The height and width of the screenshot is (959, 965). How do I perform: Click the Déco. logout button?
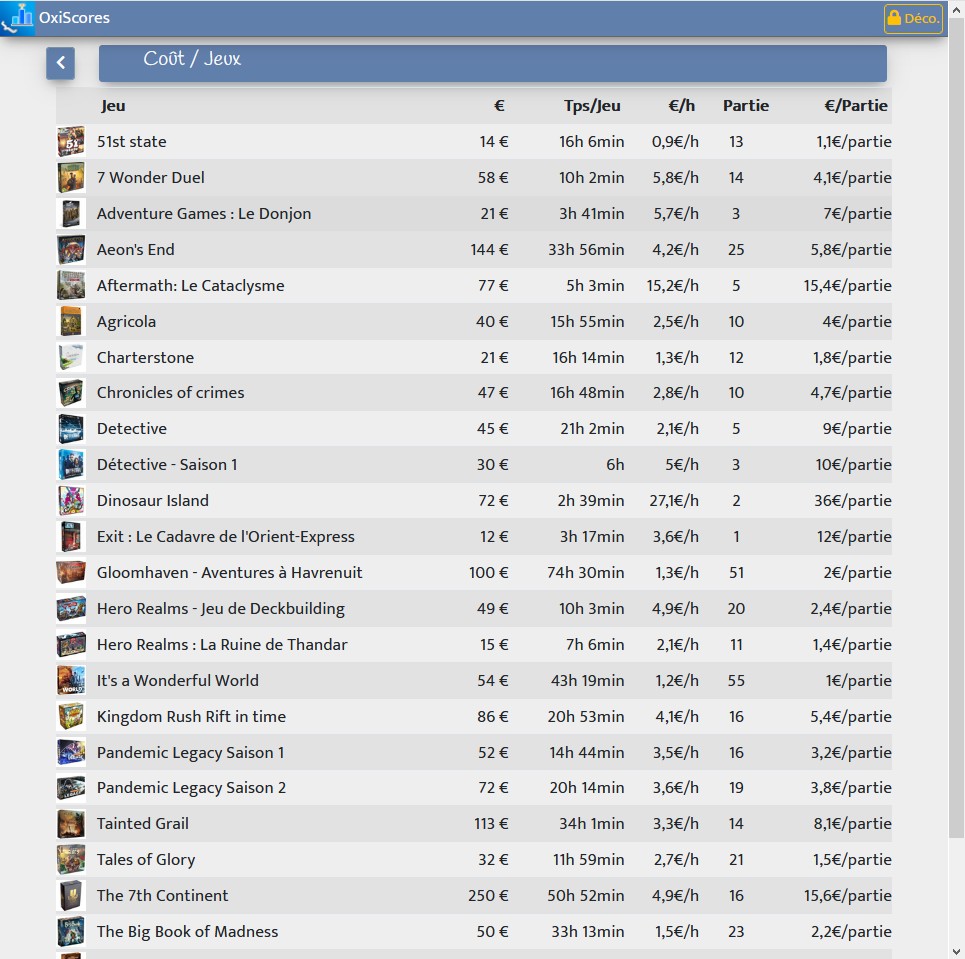(913, 18)
